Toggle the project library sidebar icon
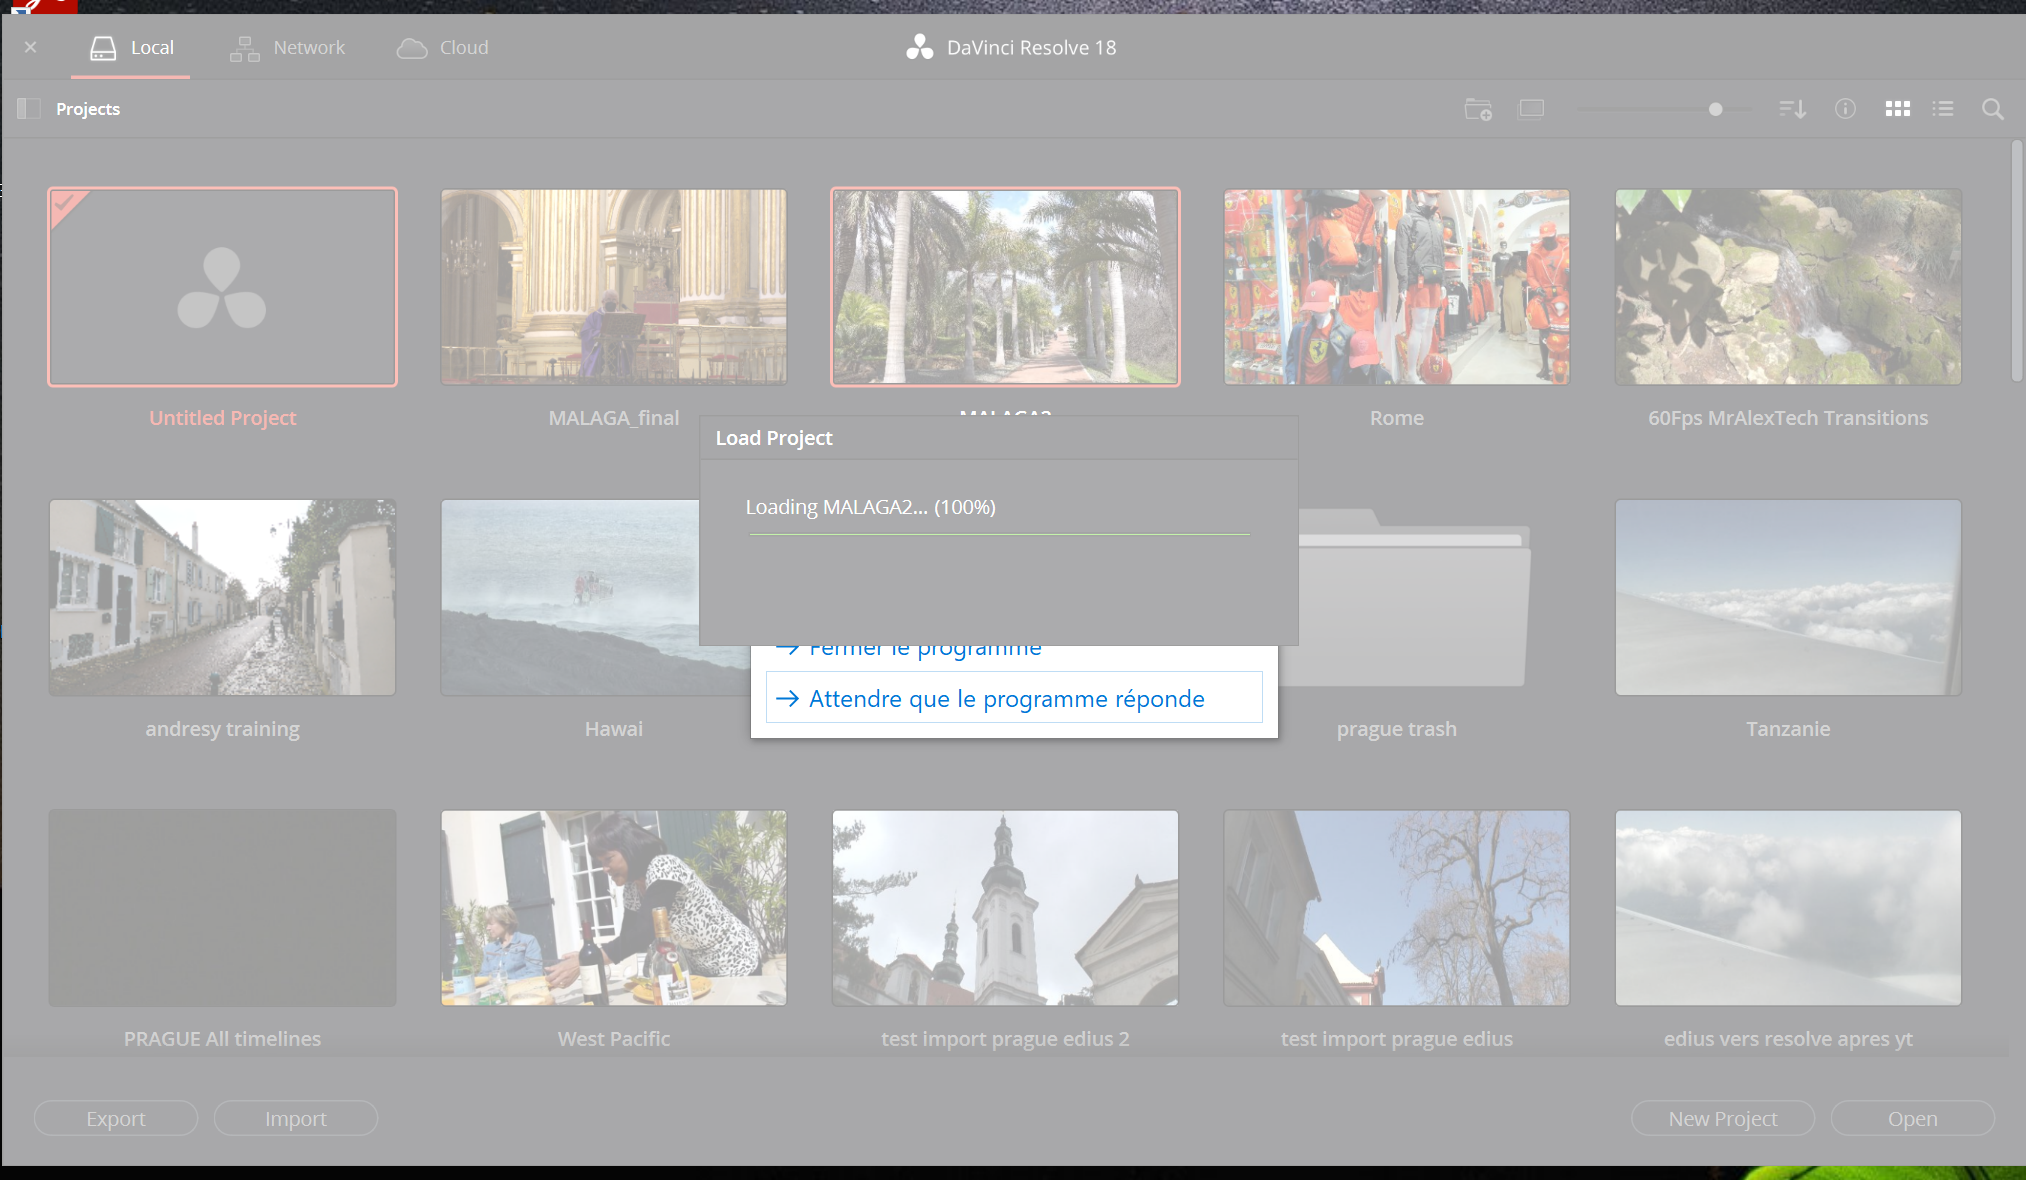The width and height of the screenshot is (2026, 1180). (x=29, y=109)
